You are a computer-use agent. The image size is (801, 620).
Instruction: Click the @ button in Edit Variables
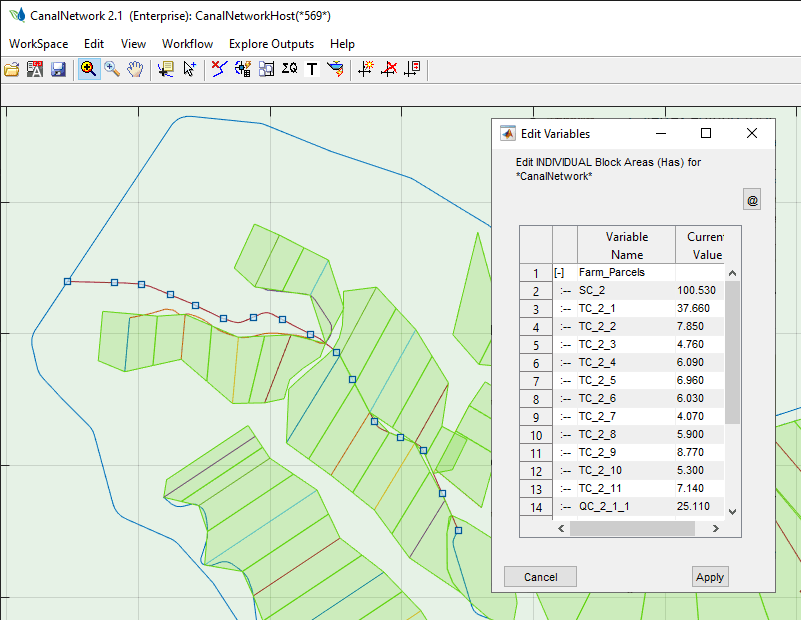click(752, 200)
